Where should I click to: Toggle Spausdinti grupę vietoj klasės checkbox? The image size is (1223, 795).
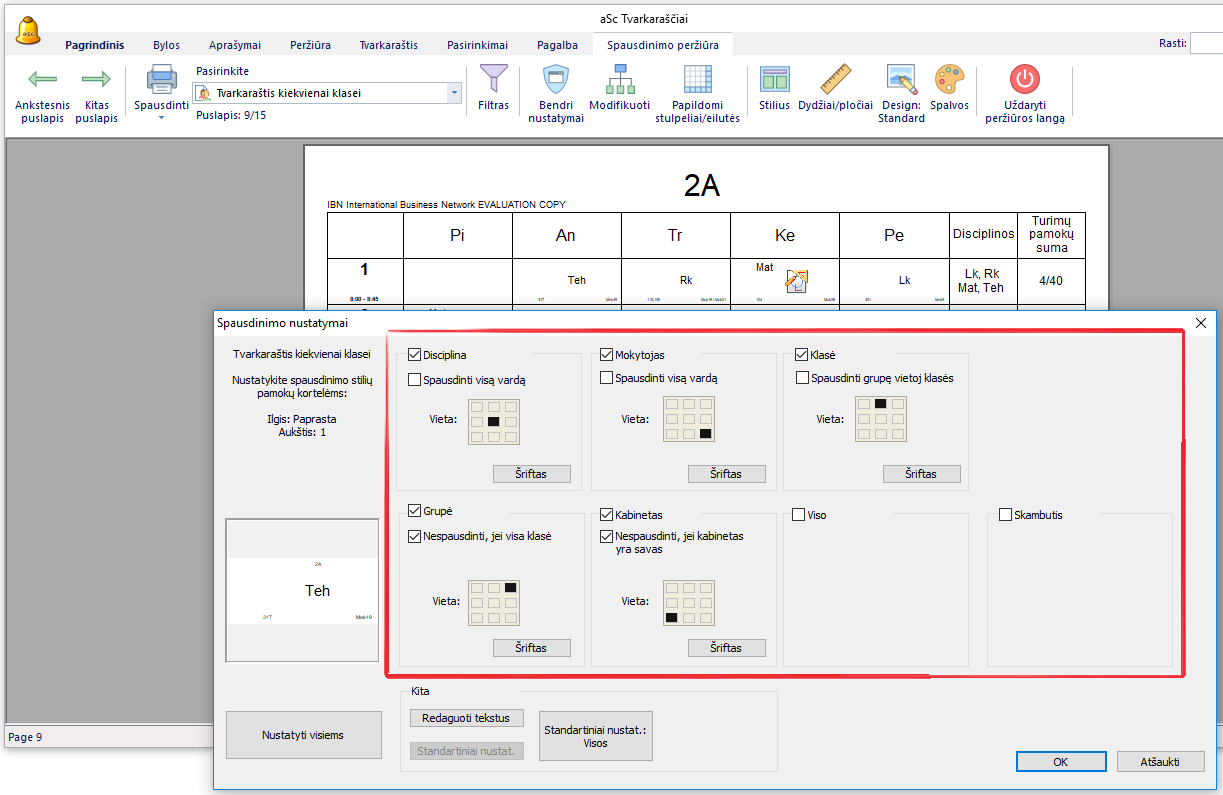coord(803,379)
